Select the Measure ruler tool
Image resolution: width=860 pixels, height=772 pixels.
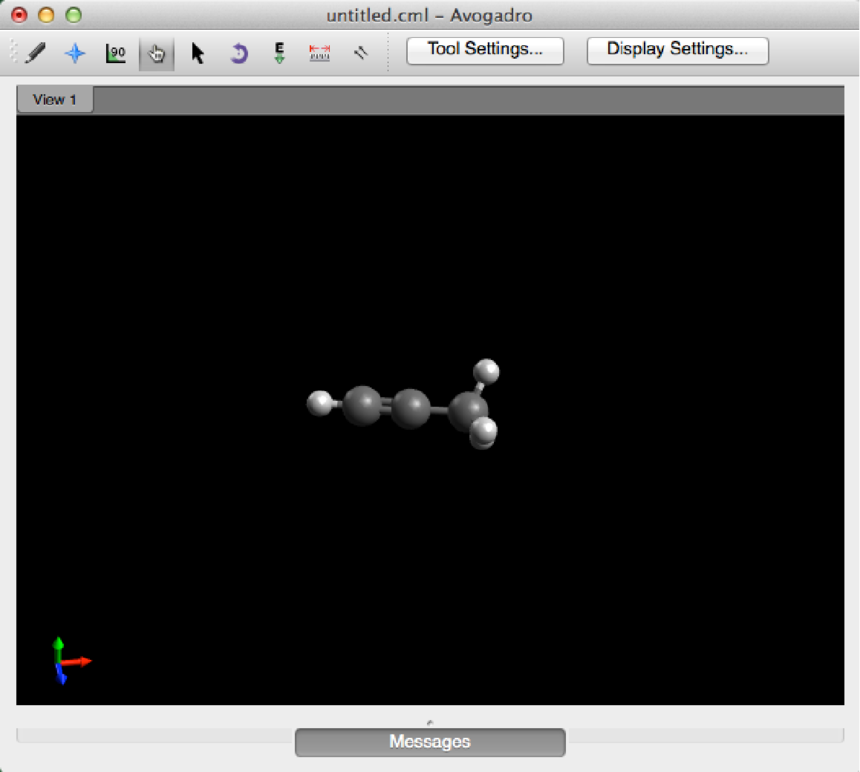click(319, 53)
